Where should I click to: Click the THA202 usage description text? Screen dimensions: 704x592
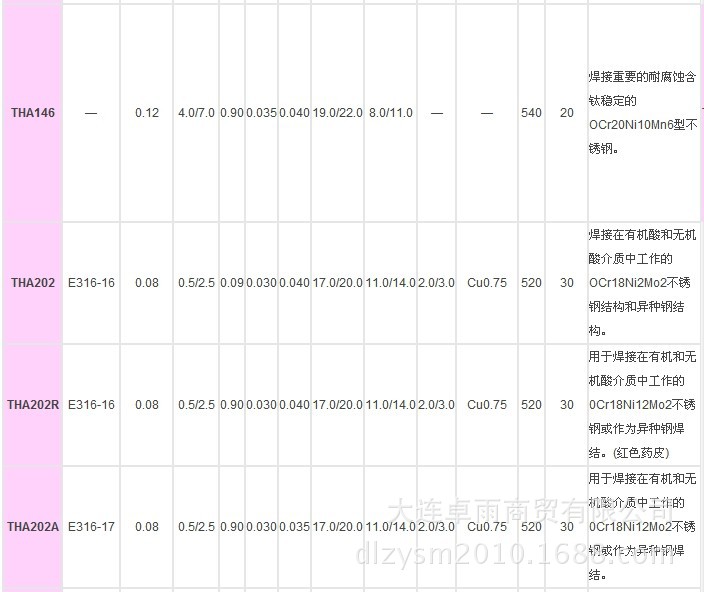640,283
